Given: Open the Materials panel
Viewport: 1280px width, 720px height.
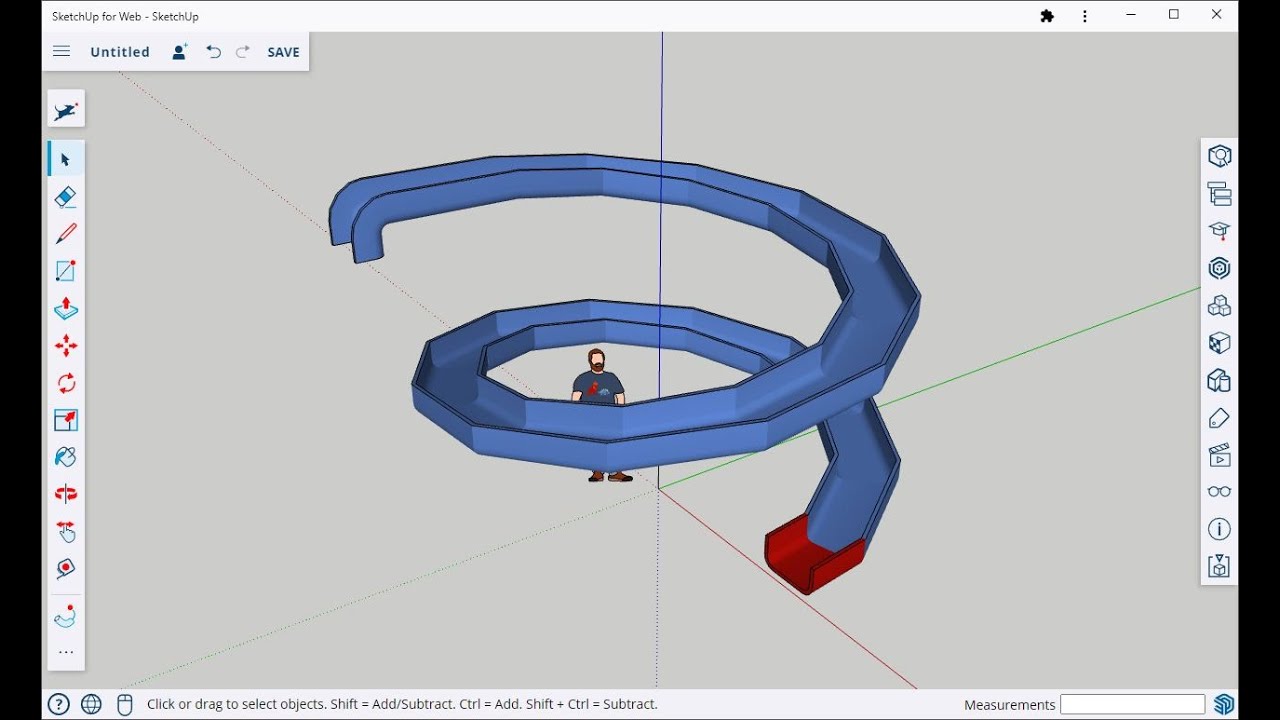Looking at the screenshot, I should (1219, 343).
